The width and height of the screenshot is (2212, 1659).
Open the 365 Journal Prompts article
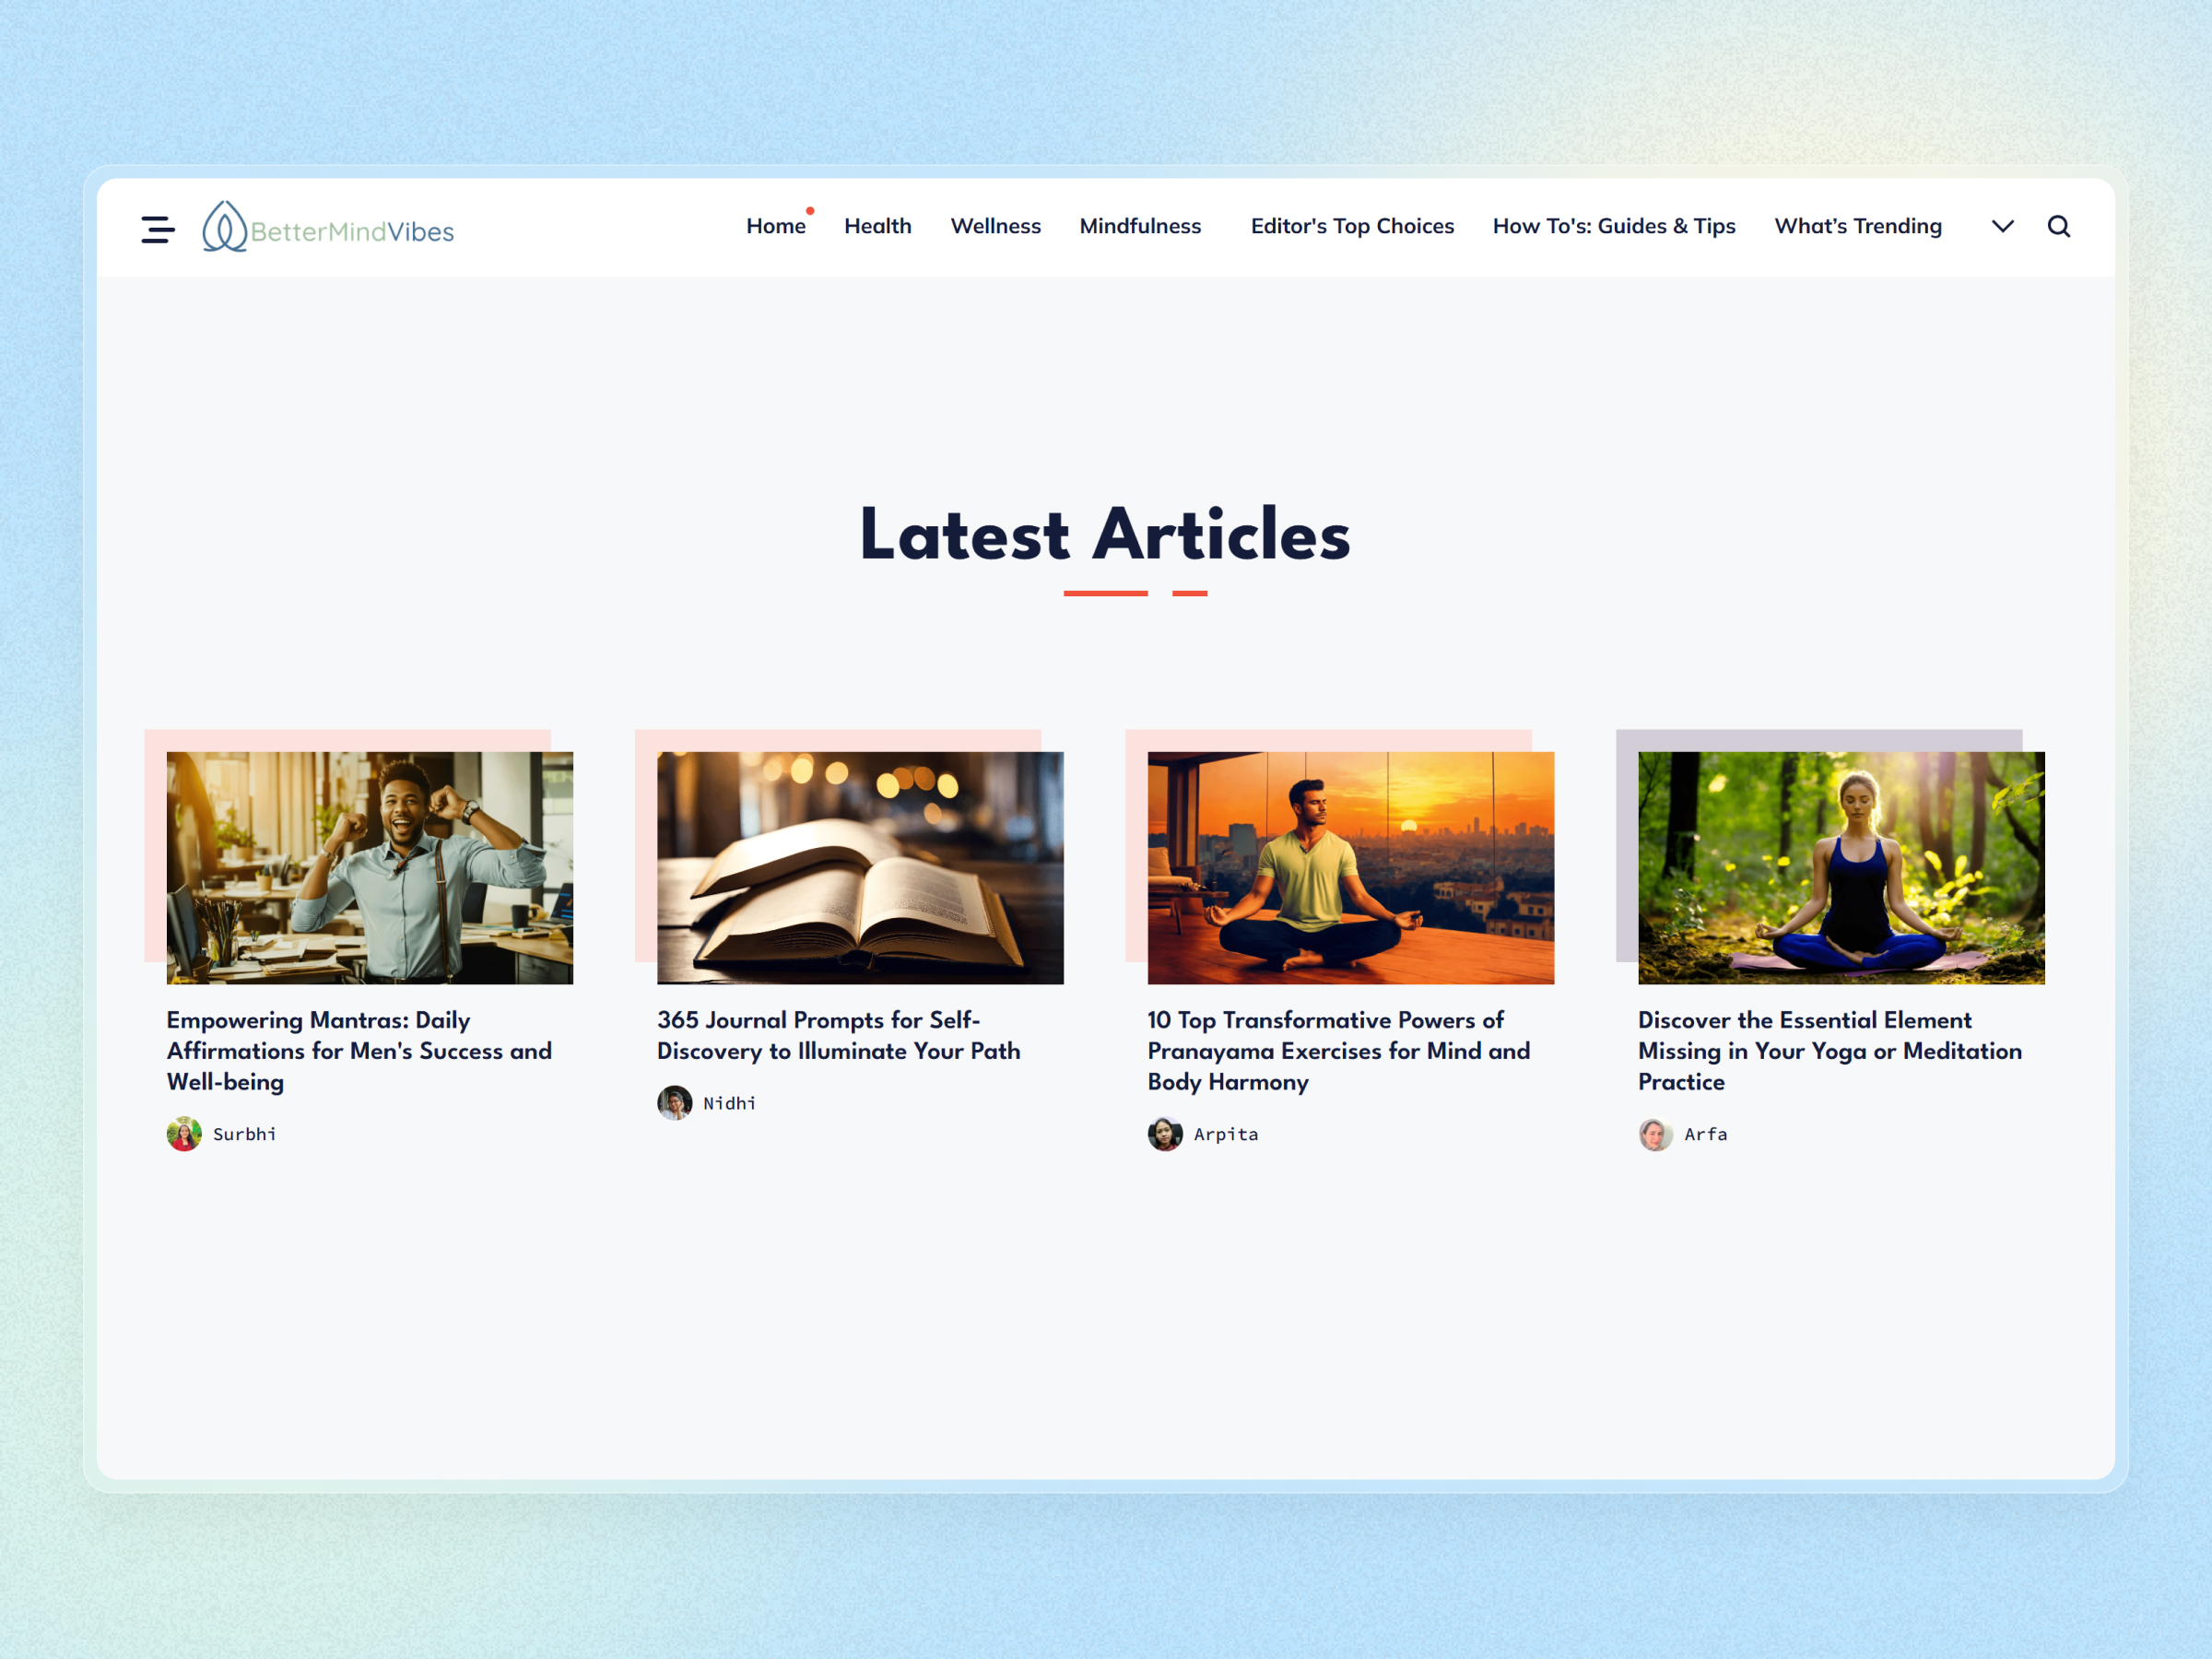point(838,1035)
